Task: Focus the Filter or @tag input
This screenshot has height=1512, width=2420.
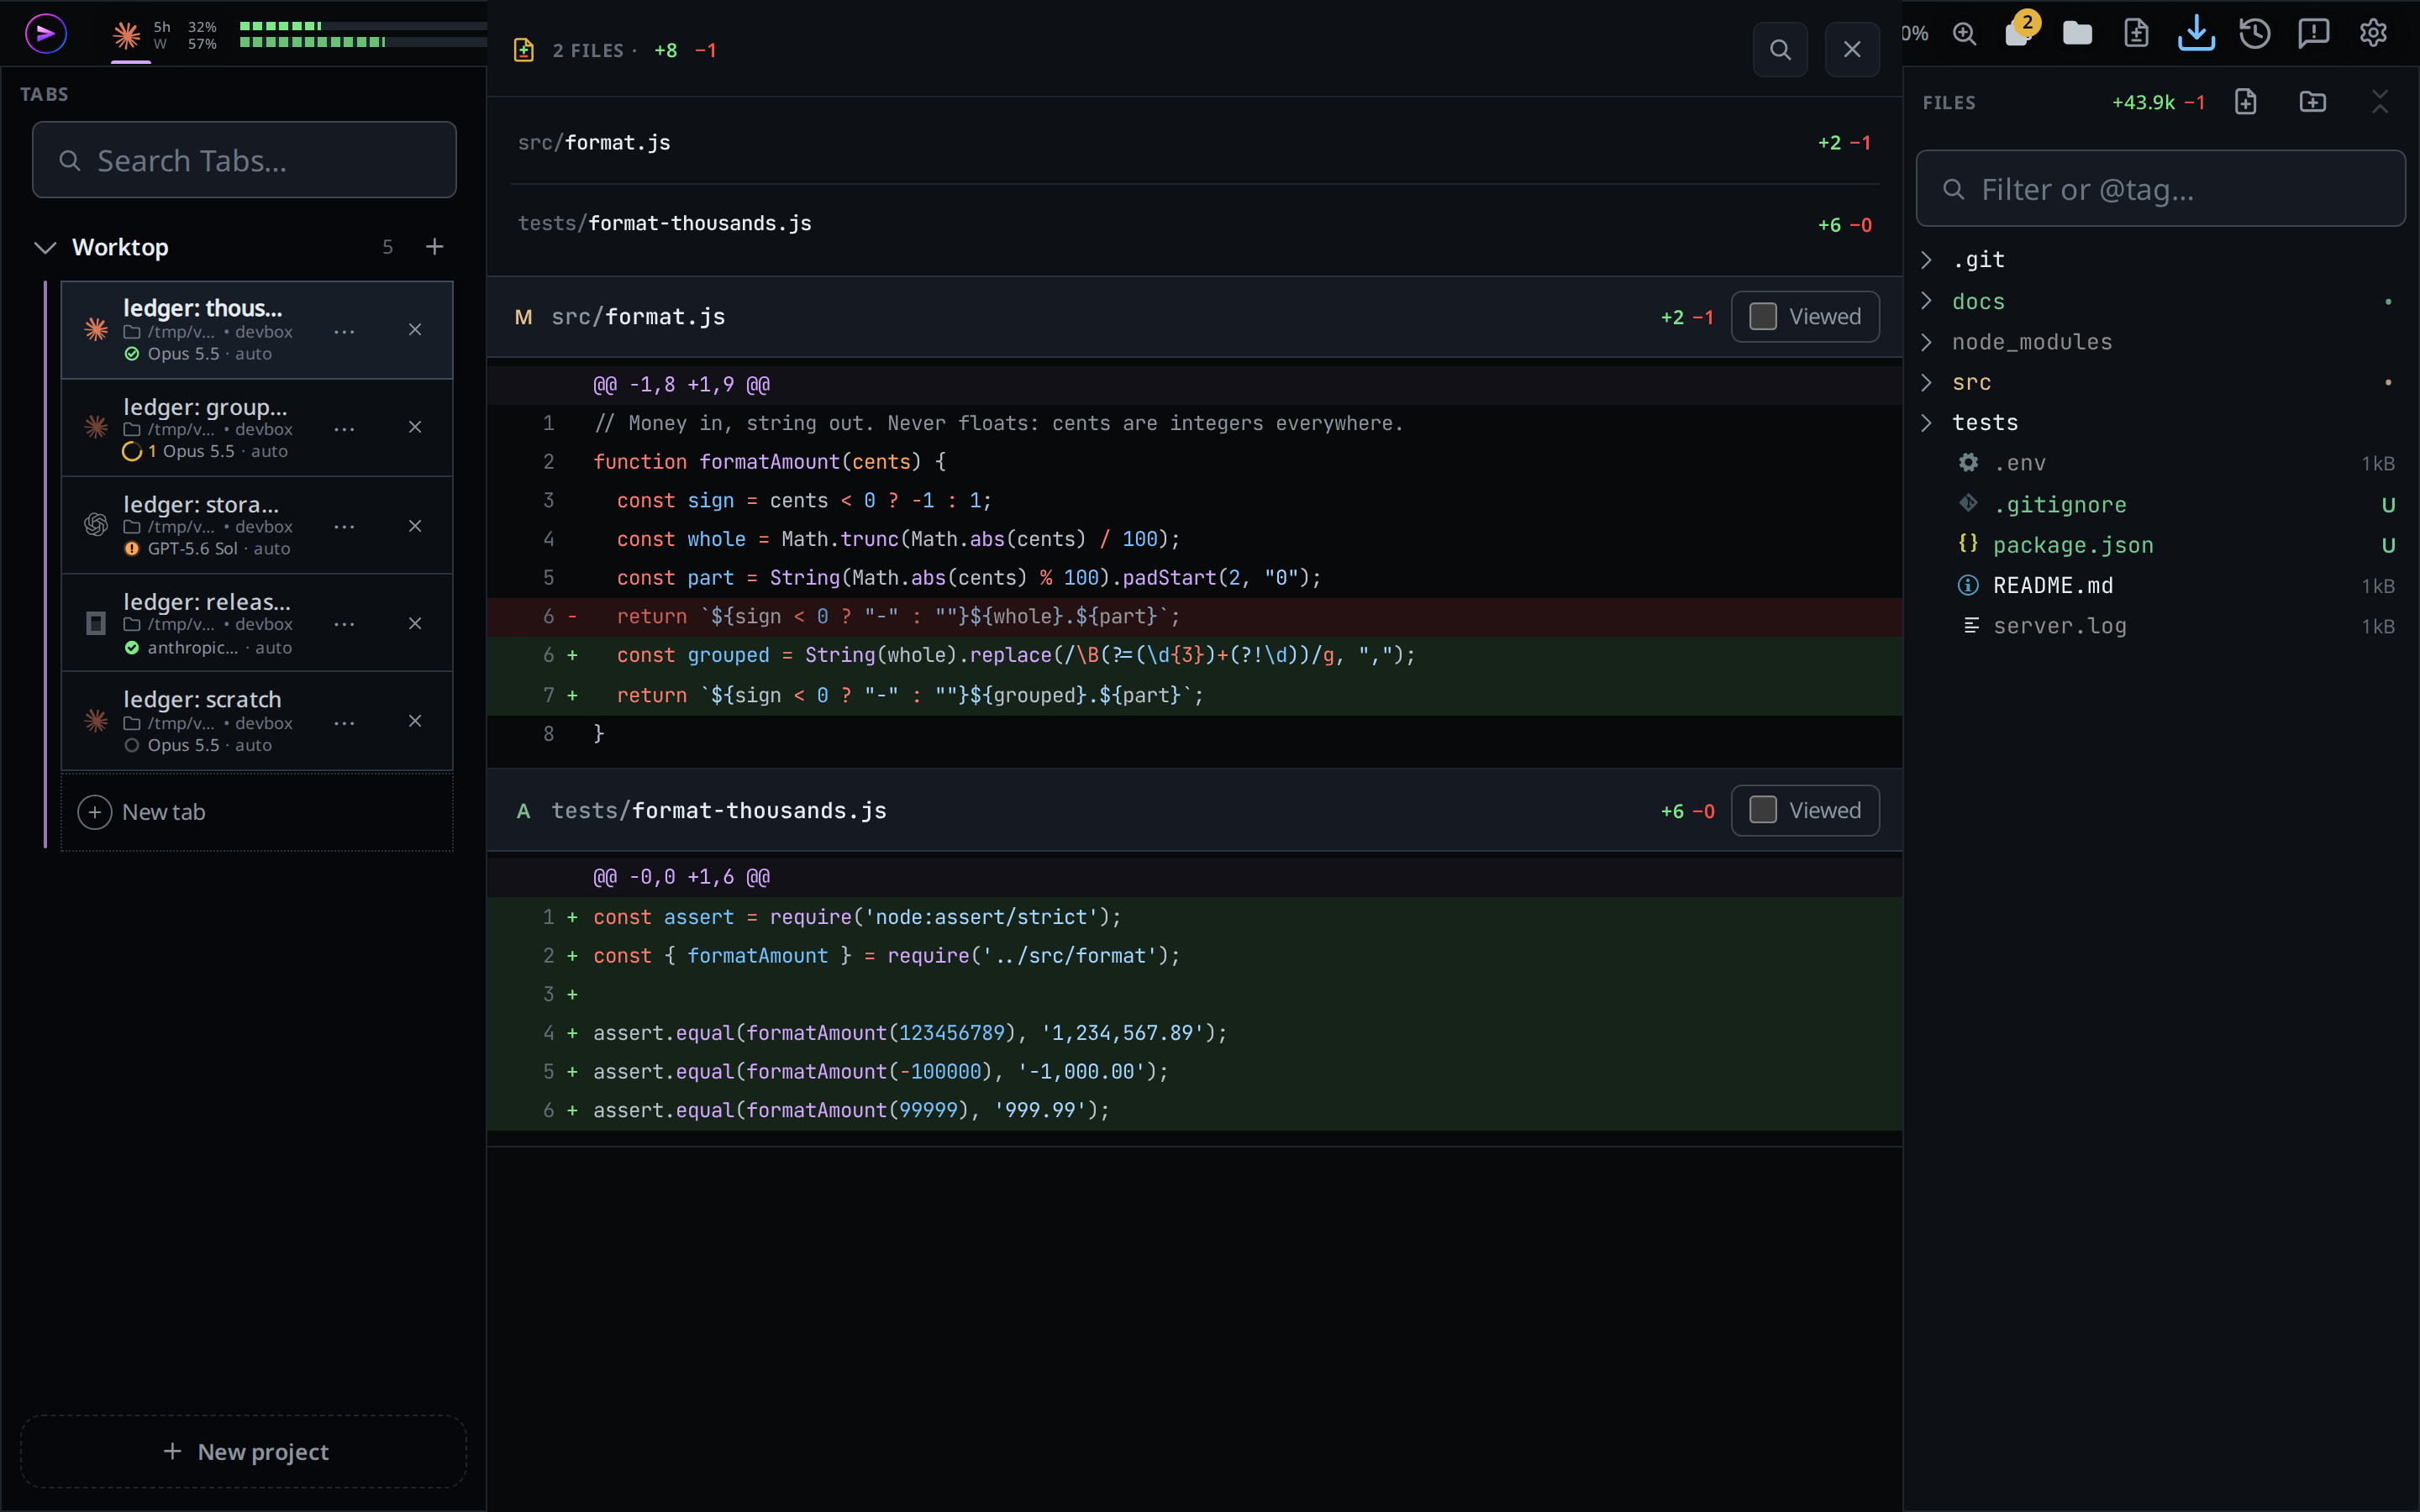Action: tap(2160, 189)
